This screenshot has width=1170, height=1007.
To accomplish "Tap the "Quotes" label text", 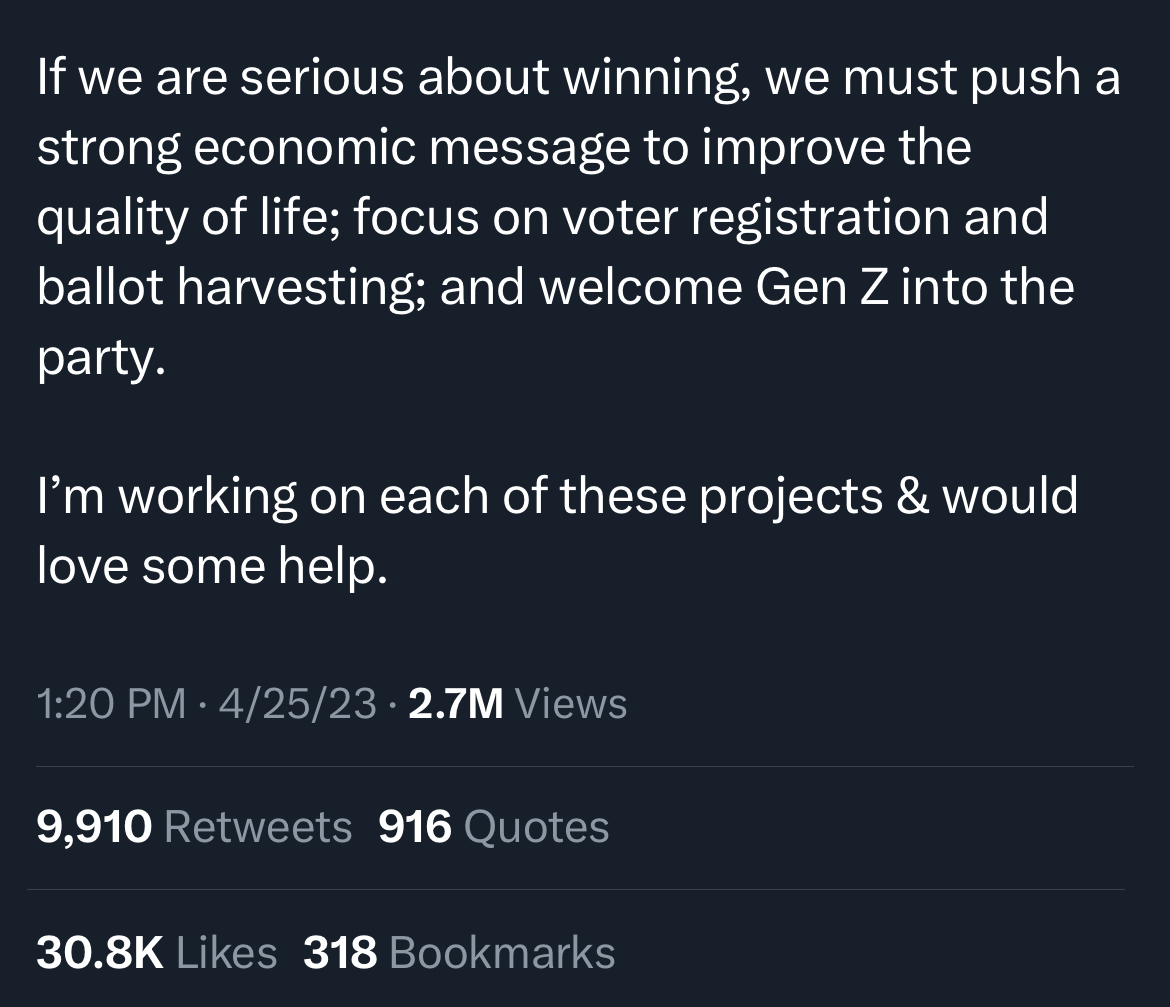I will tap(537, 827).
